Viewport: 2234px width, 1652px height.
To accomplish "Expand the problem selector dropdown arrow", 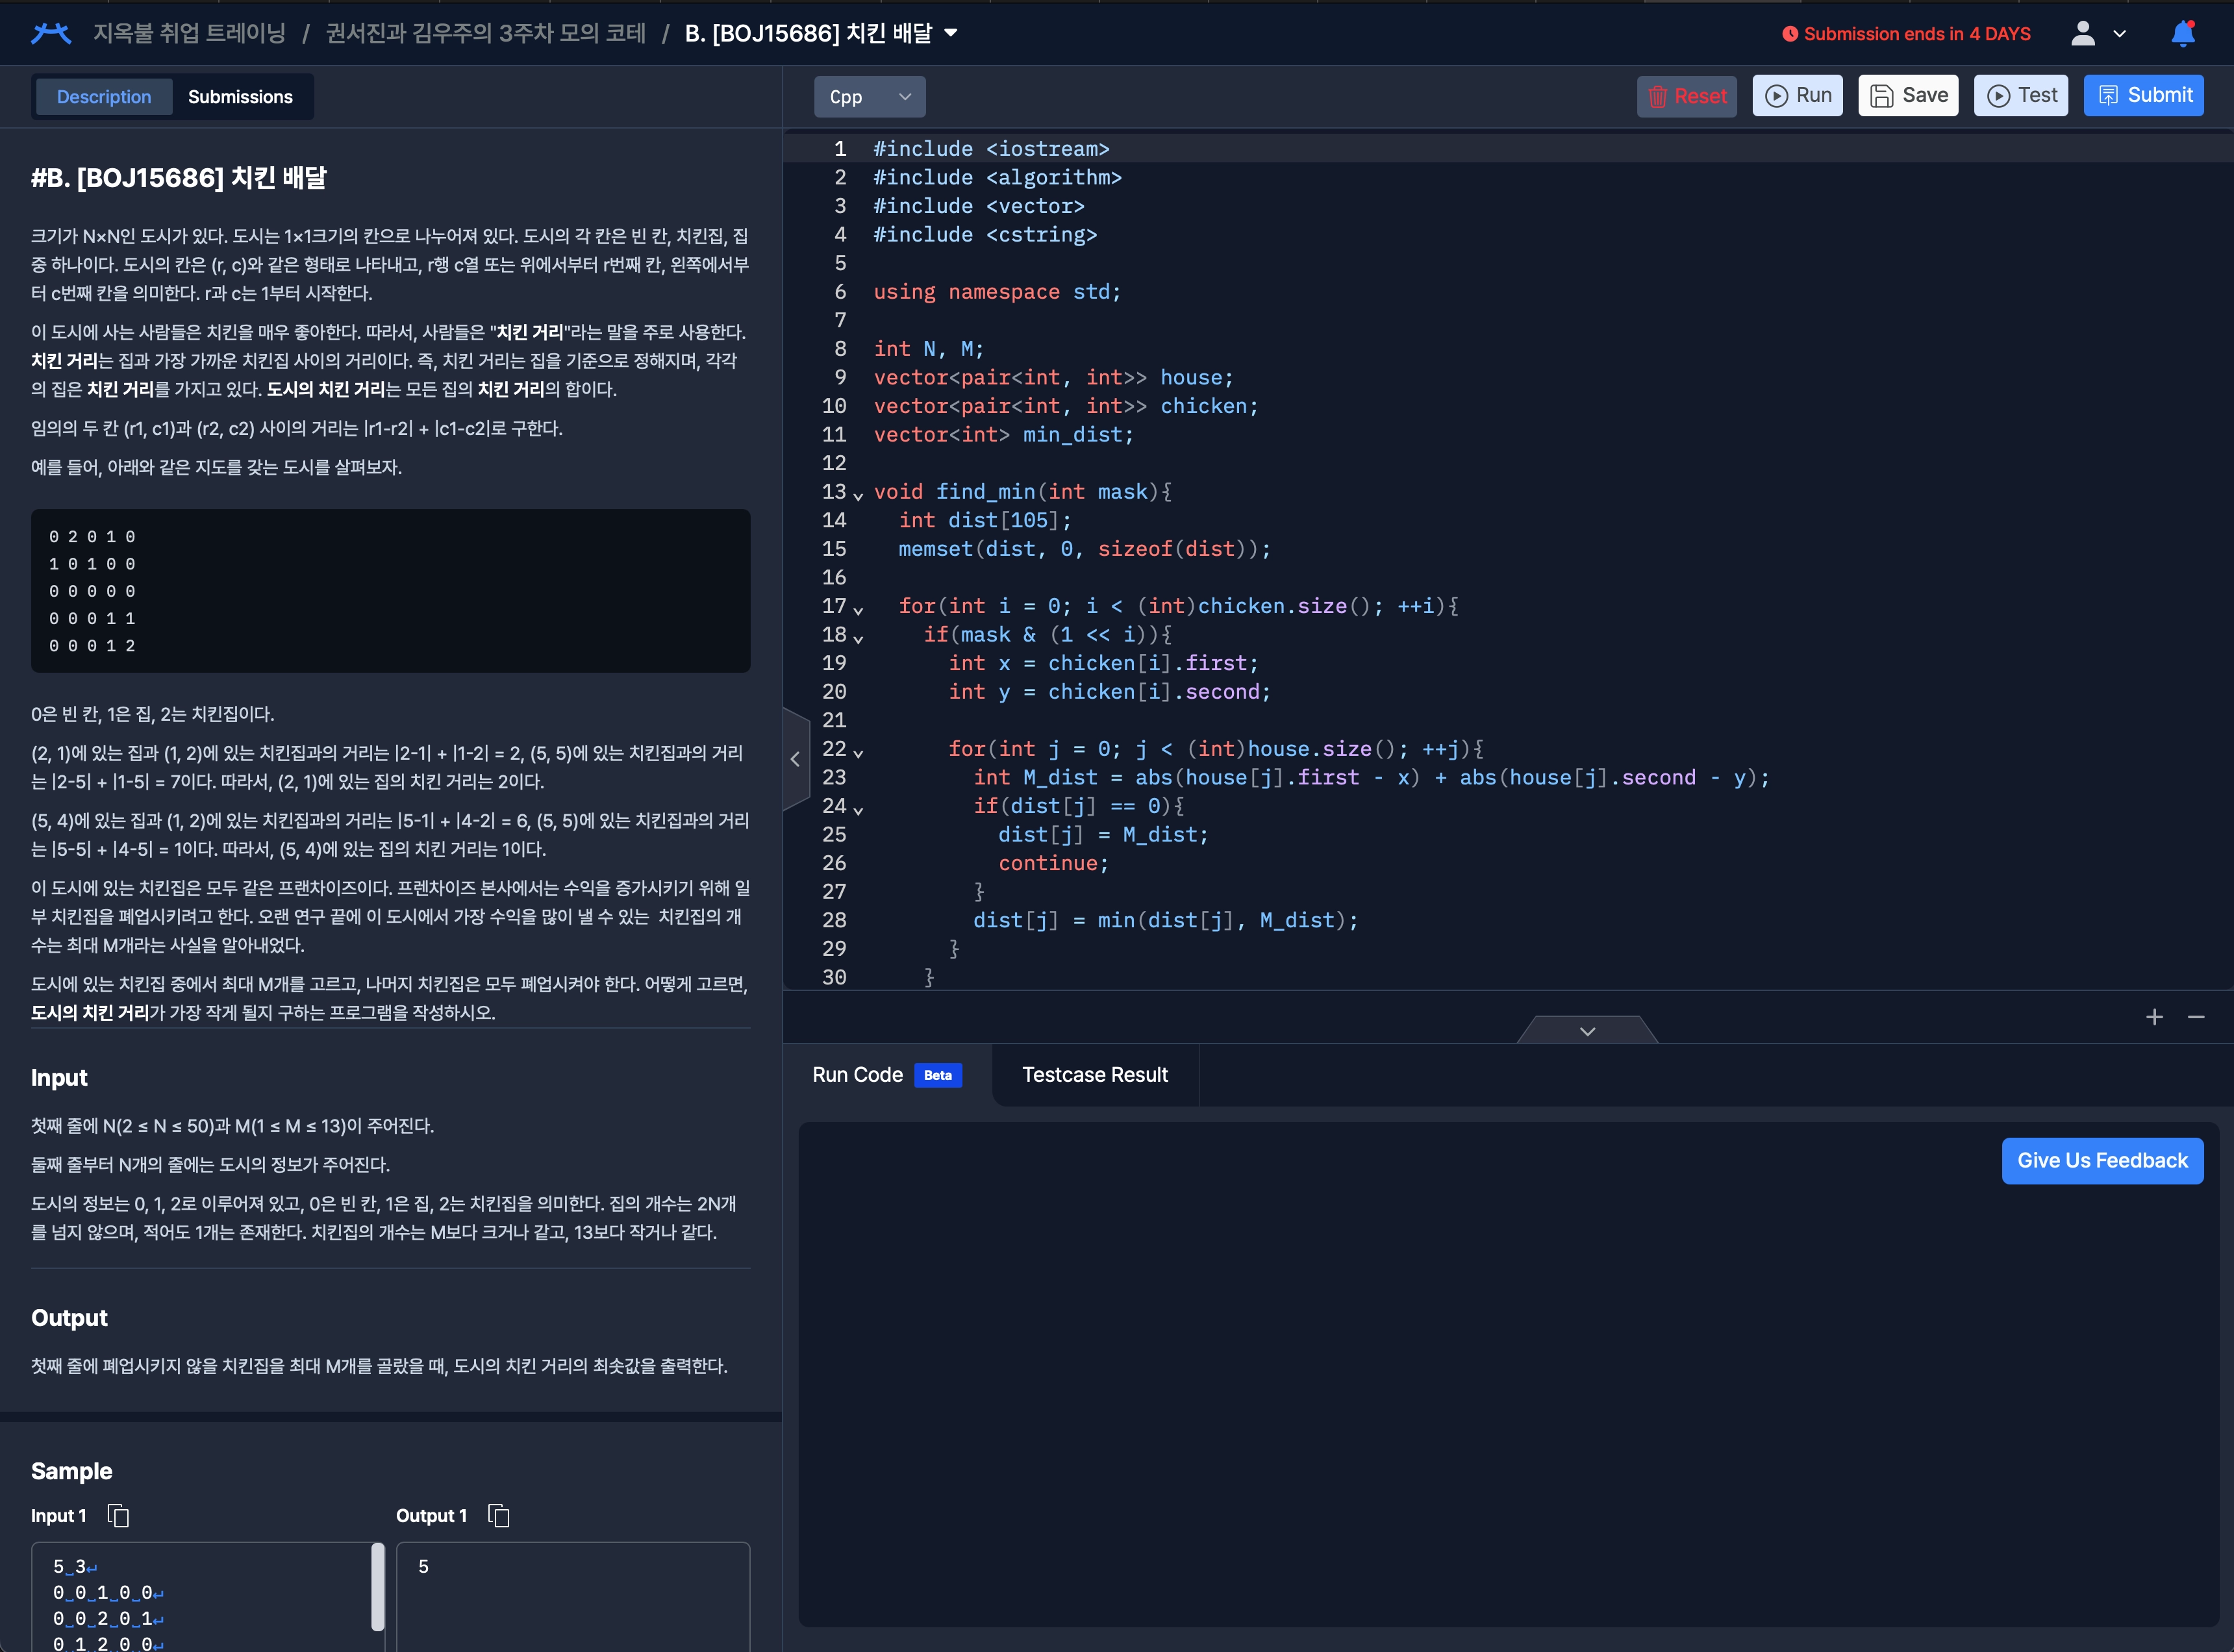I will pos(951,33).
